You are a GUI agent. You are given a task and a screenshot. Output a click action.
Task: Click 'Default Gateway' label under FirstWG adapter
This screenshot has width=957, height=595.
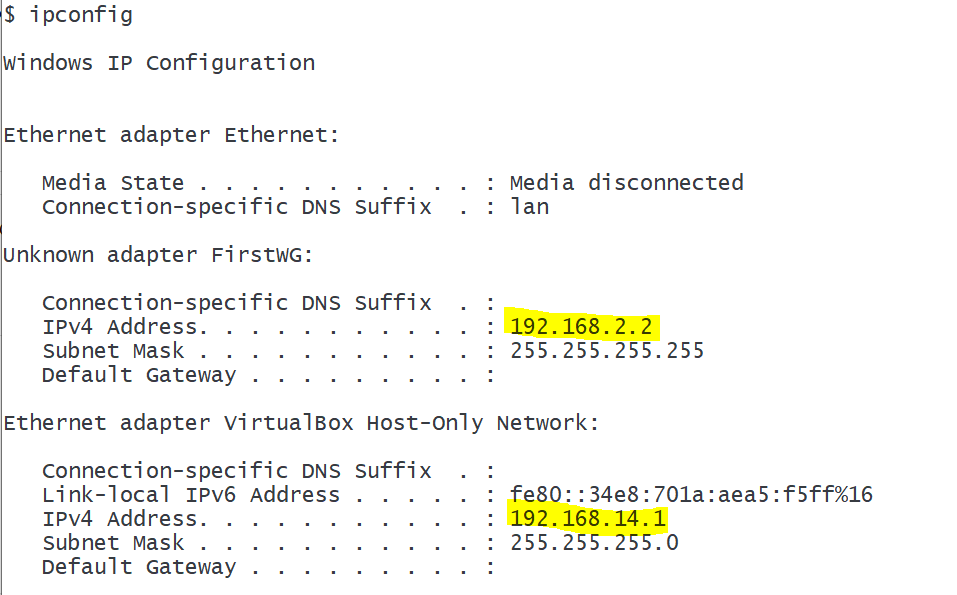[139, 375]
